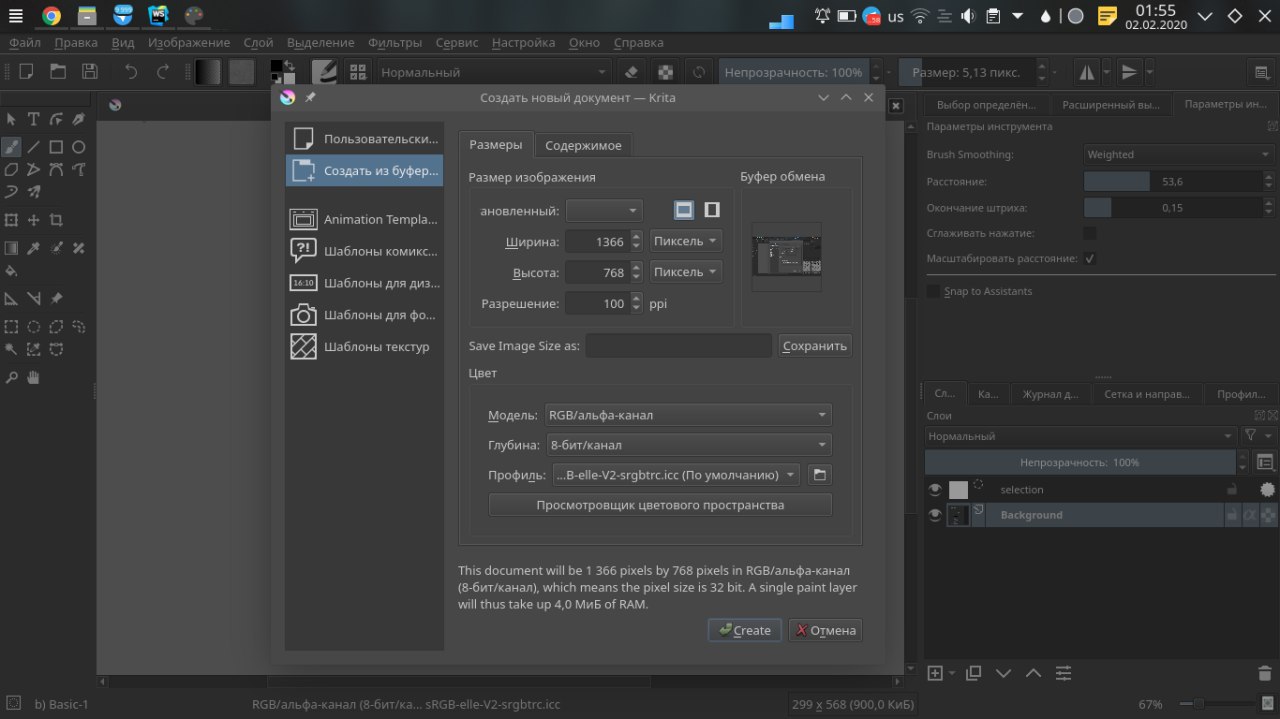Image resolution: width=1280 pixels, height=719 pixels.
Task: Click the Save Image Size as field
Action: pyautogui.click(x=678, y=346)
